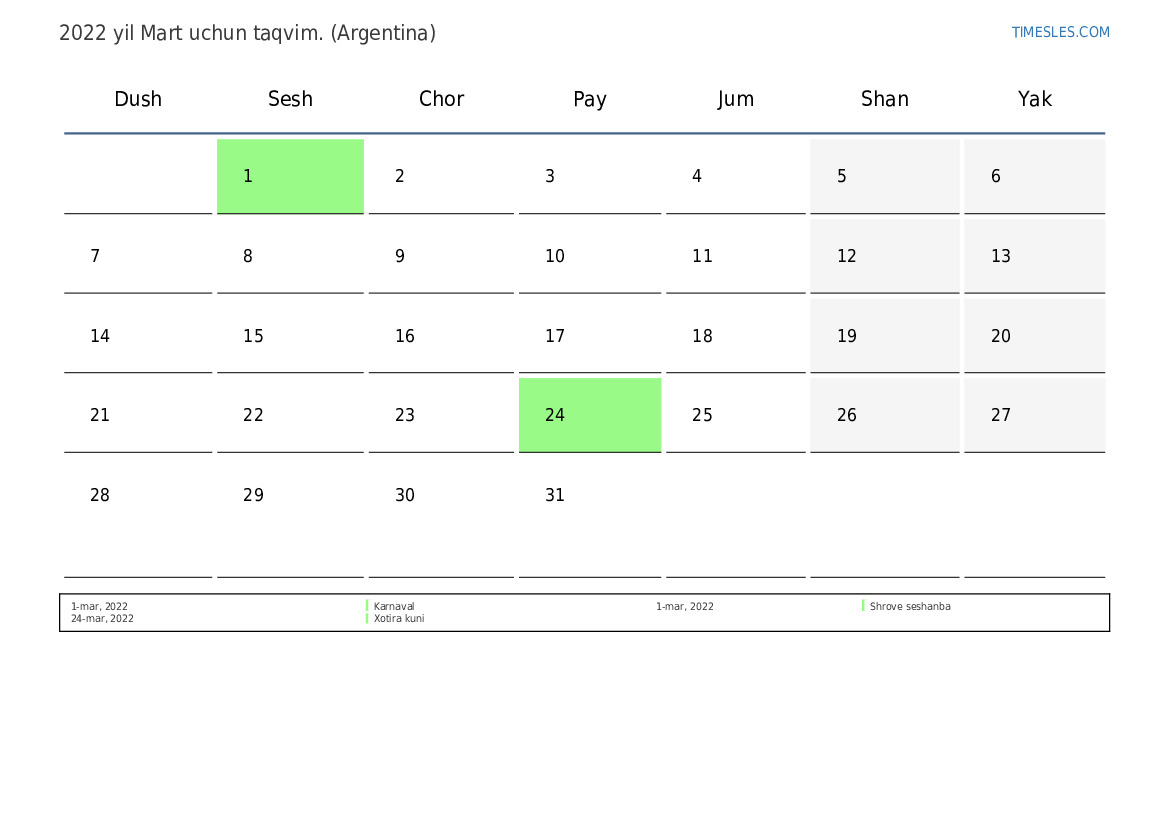Image resolution: width=1169 pixels, height=827 pixels.
Task: Select the Chor weekday header
Action: [x=441, y=99]
